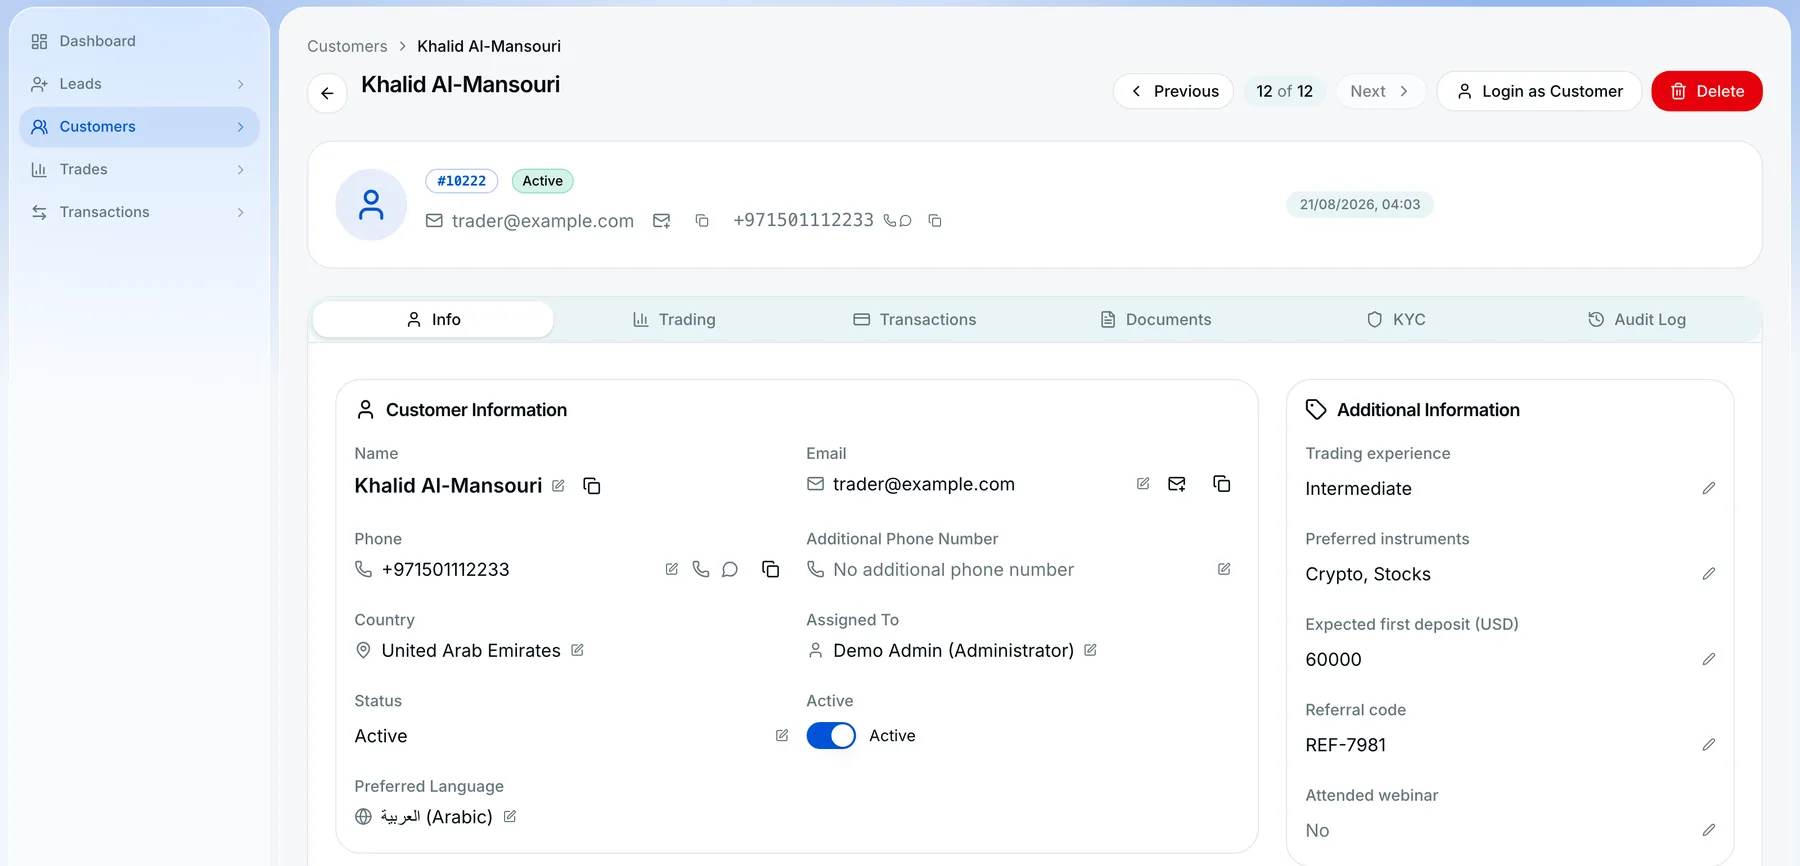The image size is (1800, 866).
Task: Switch to the Trading tab
Action: (x=674, y=320)
